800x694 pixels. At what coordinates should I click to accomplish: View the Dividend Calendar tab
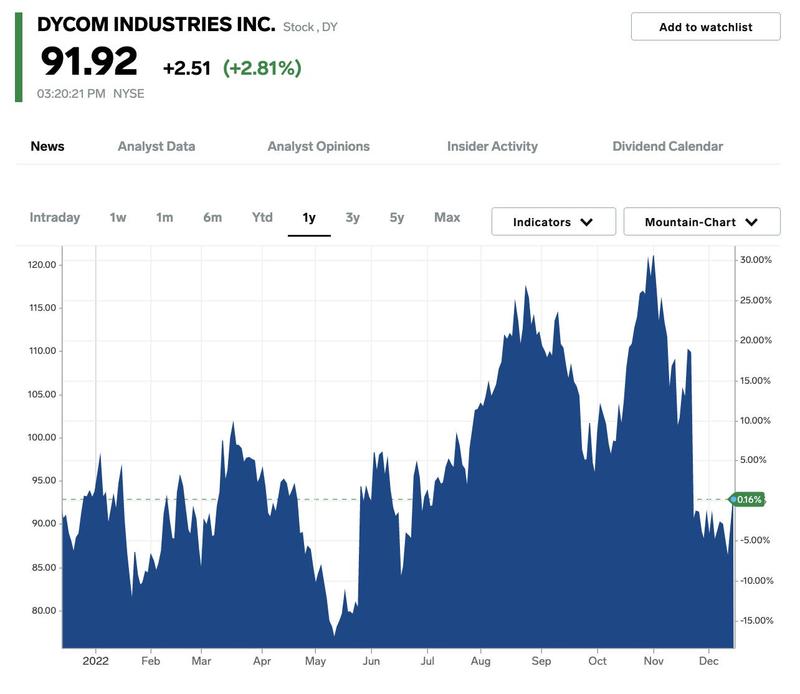pyautogui.click(x=667, y=146)
